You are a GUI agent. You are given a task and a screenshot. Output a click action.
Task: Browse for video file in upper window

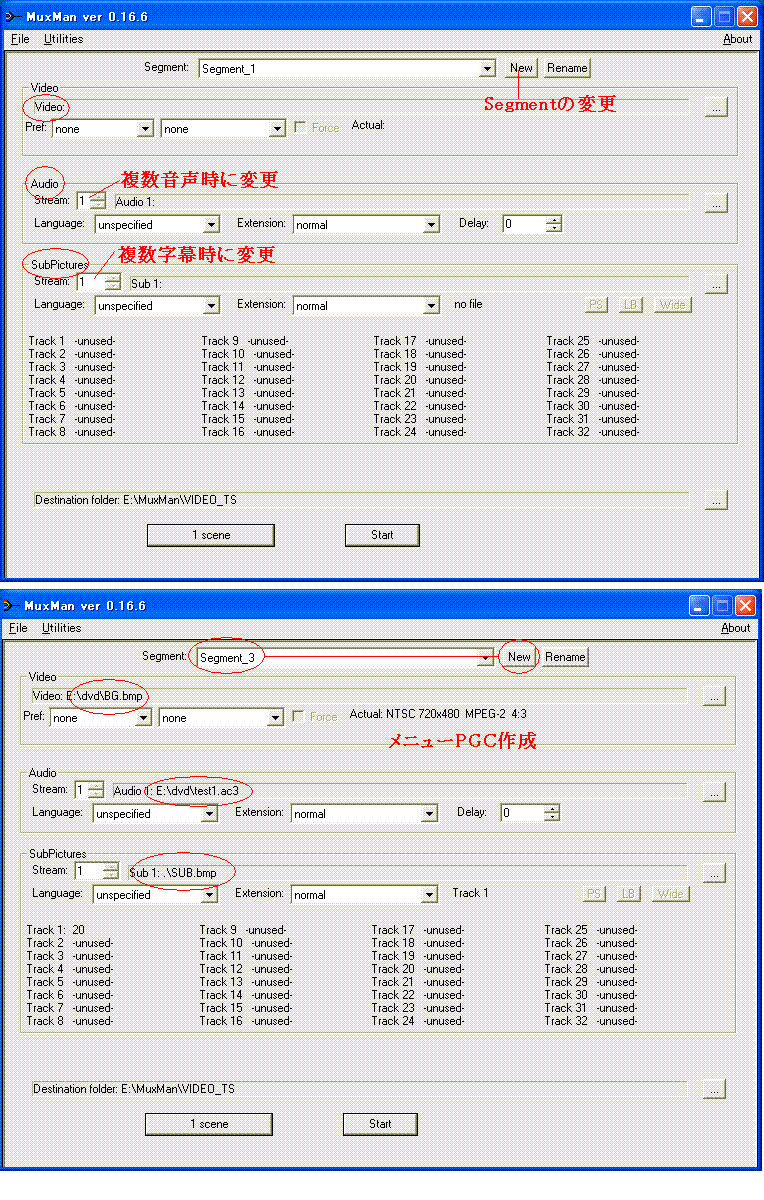point(716,107)
